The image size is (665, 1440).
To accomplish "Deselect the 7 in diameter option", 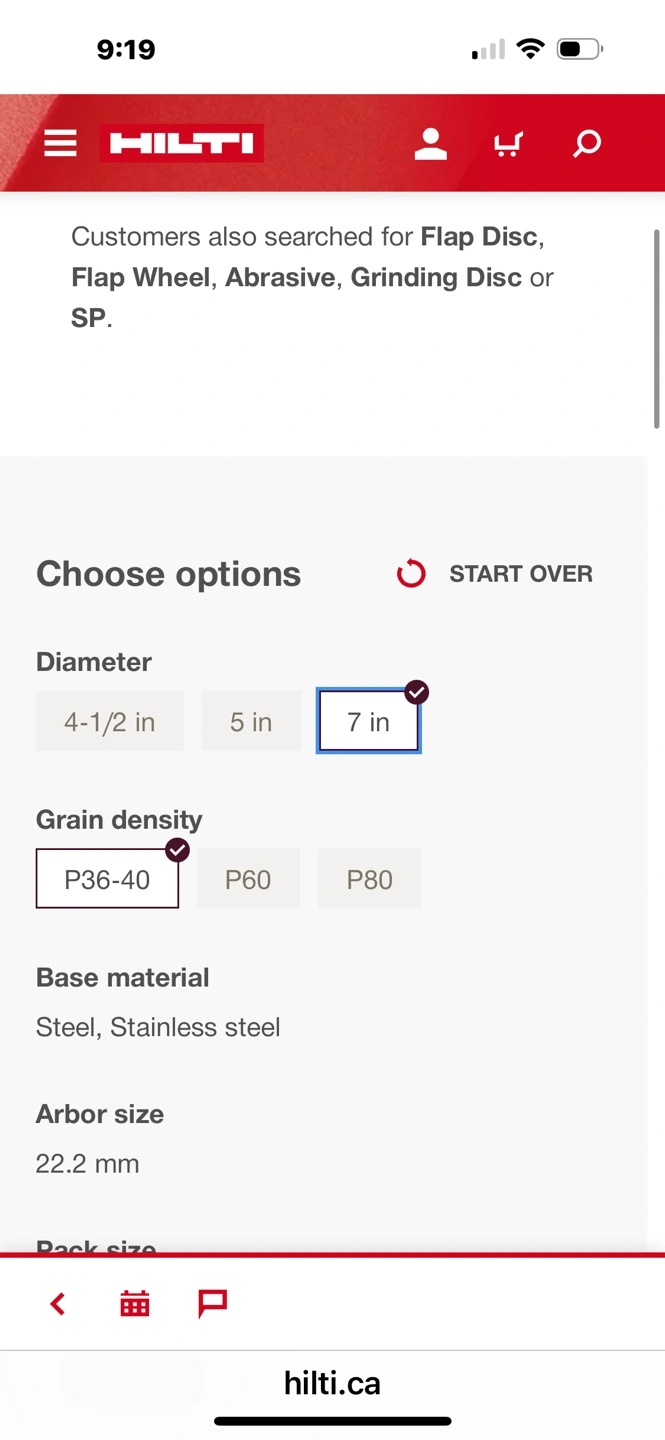I will click(x=369, y=721).
